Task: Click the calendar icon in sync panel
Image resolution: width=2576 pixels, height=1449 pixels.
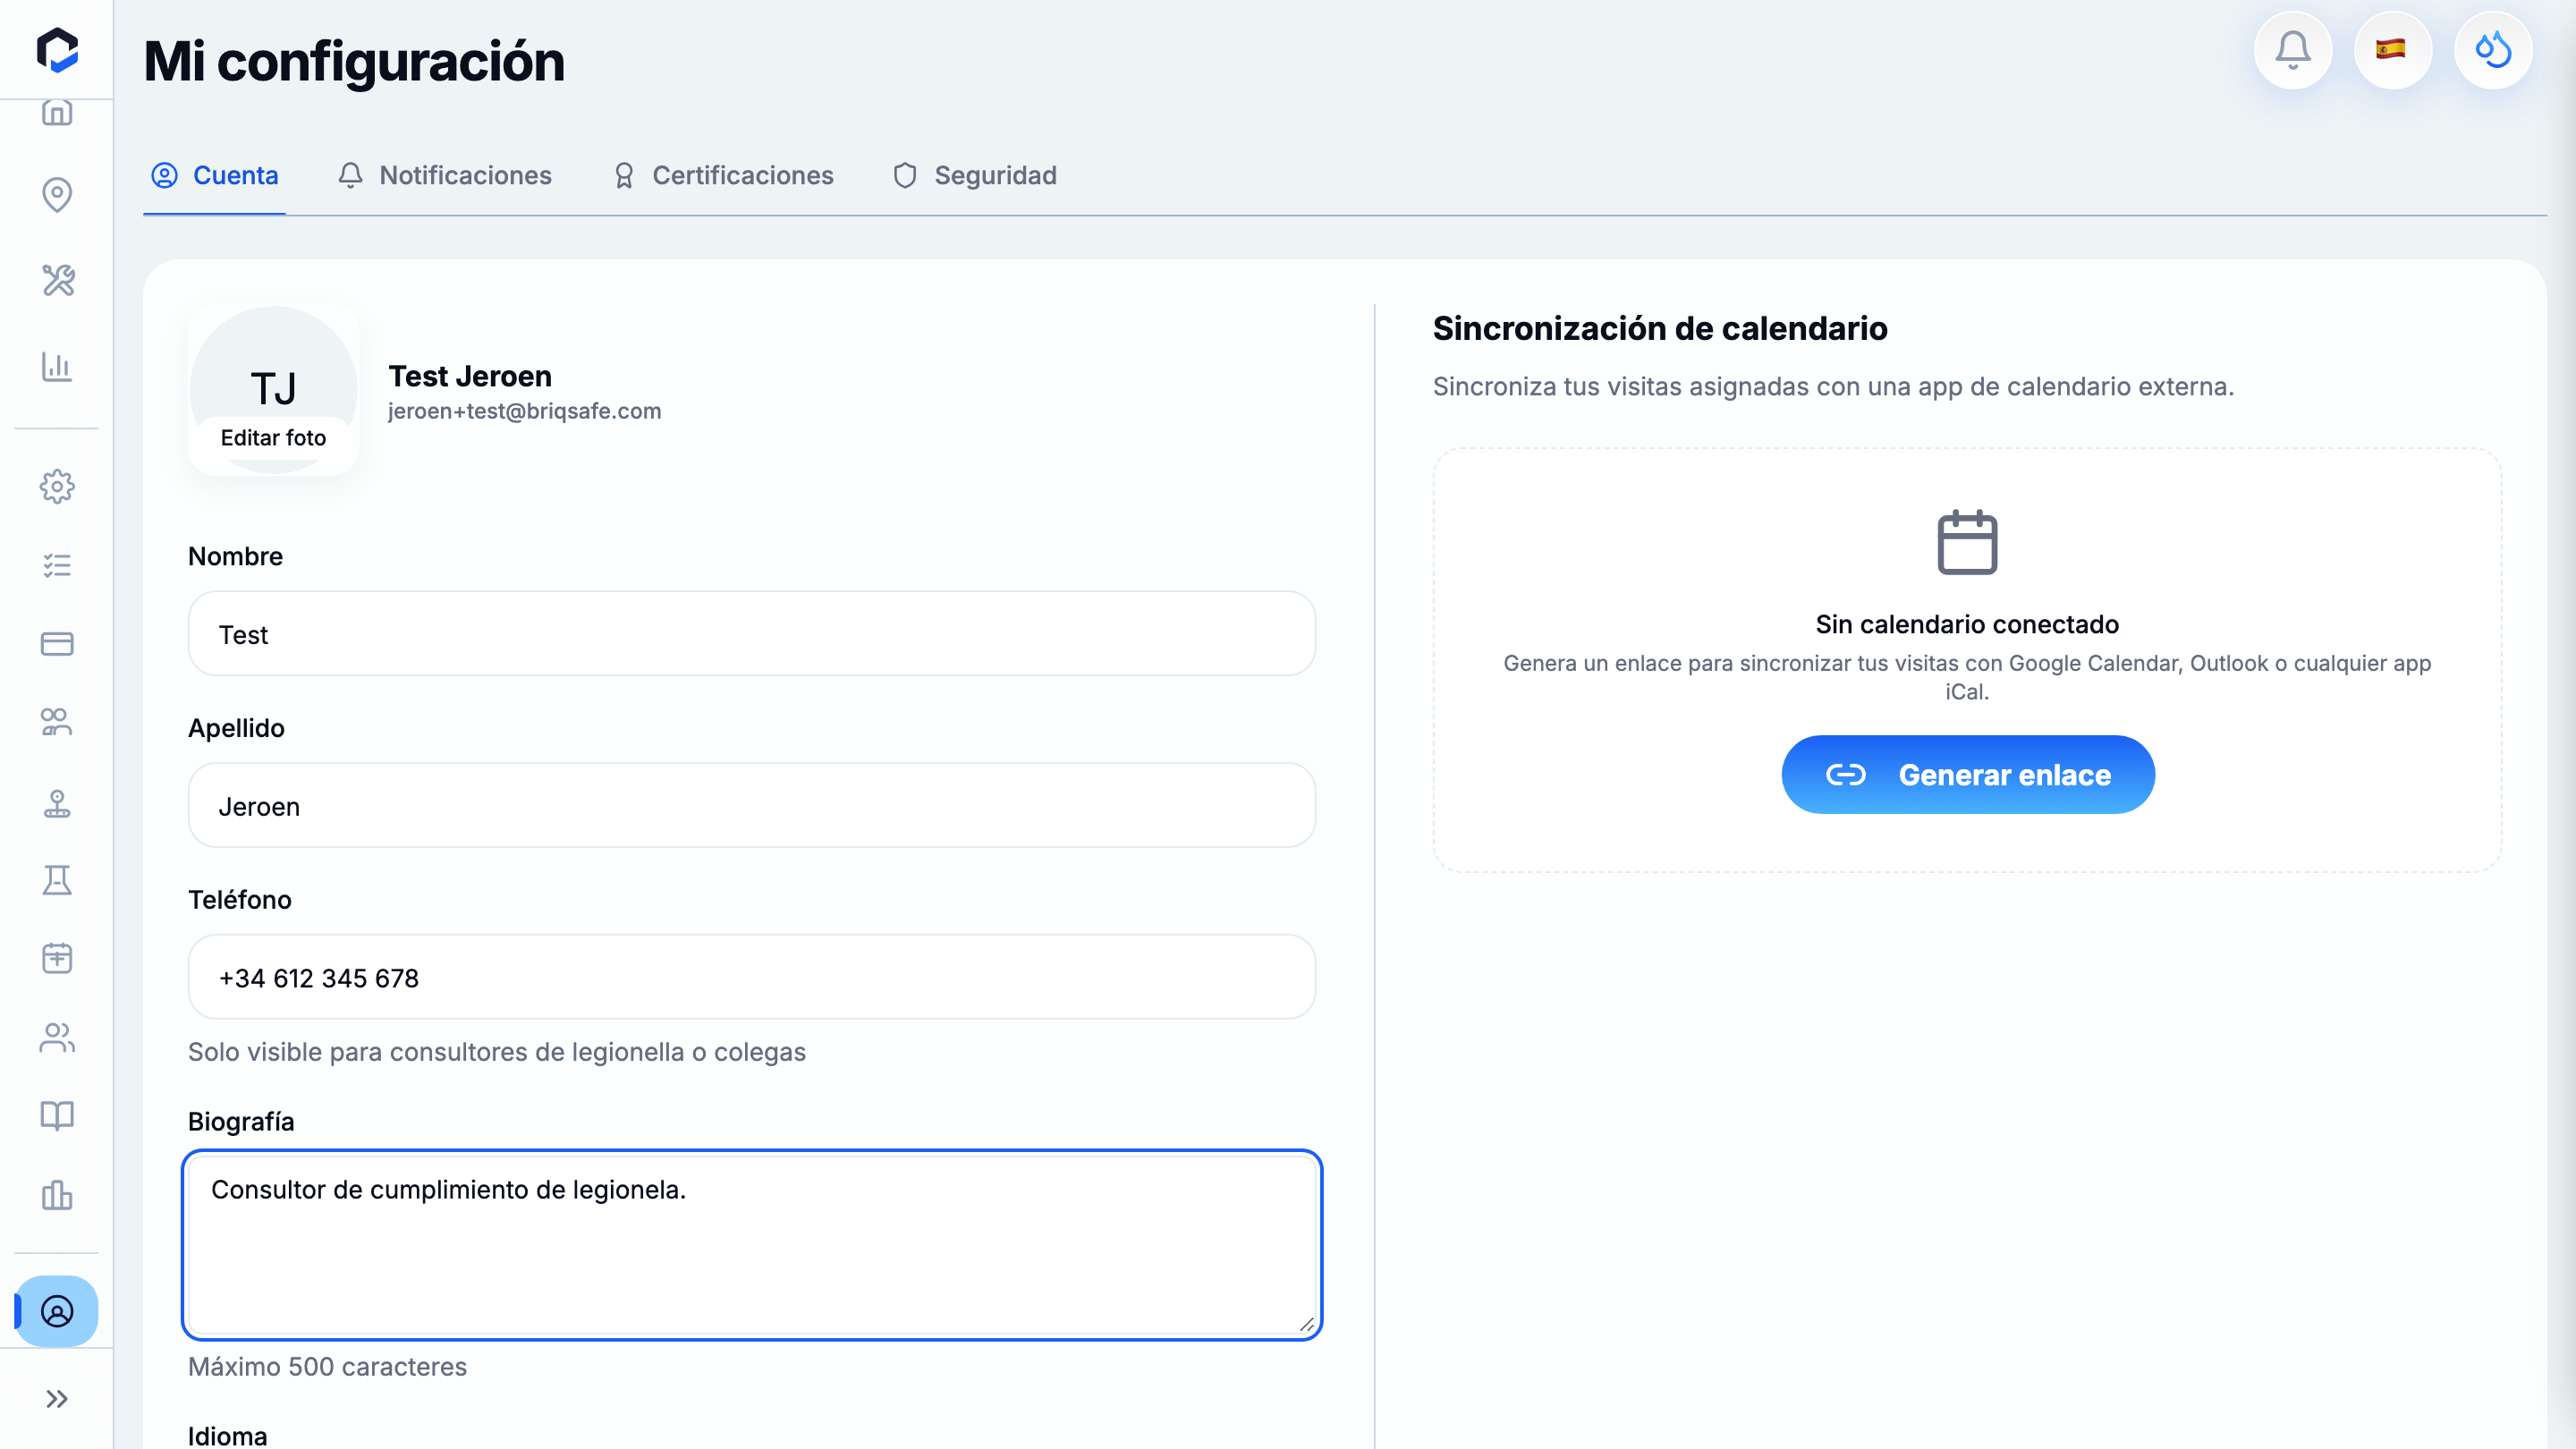Action: pos(1967,542)
